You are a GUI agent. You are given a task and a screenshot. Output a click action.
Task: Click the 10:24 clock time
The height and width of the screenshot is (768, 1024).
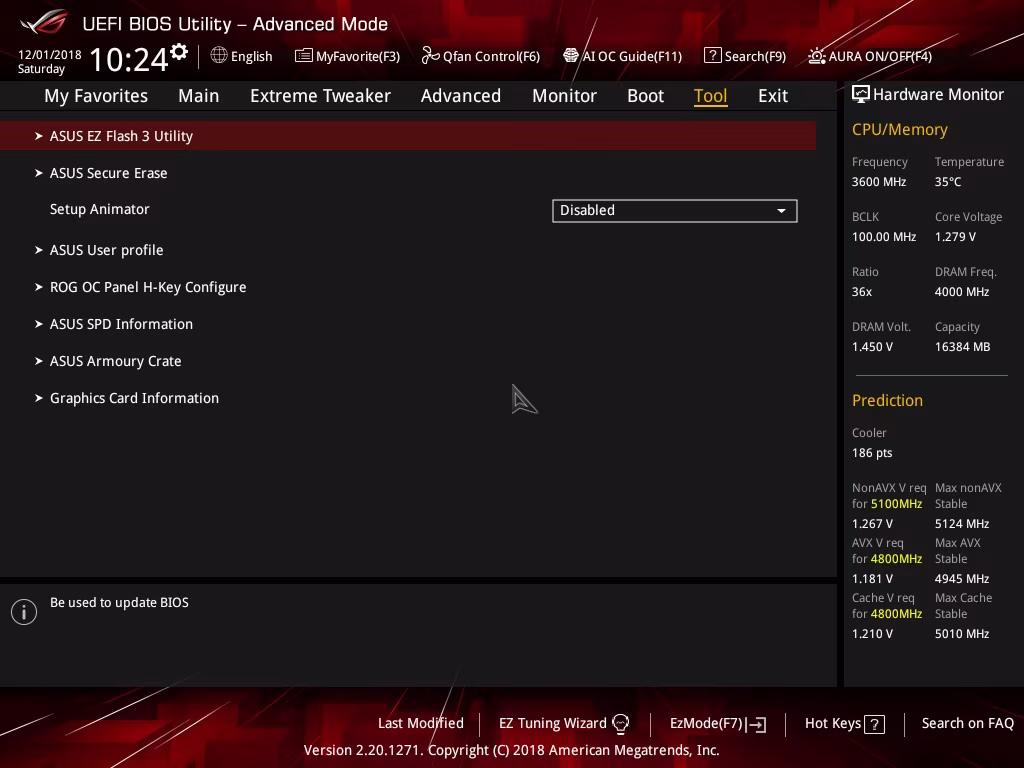tap(129, 60)
